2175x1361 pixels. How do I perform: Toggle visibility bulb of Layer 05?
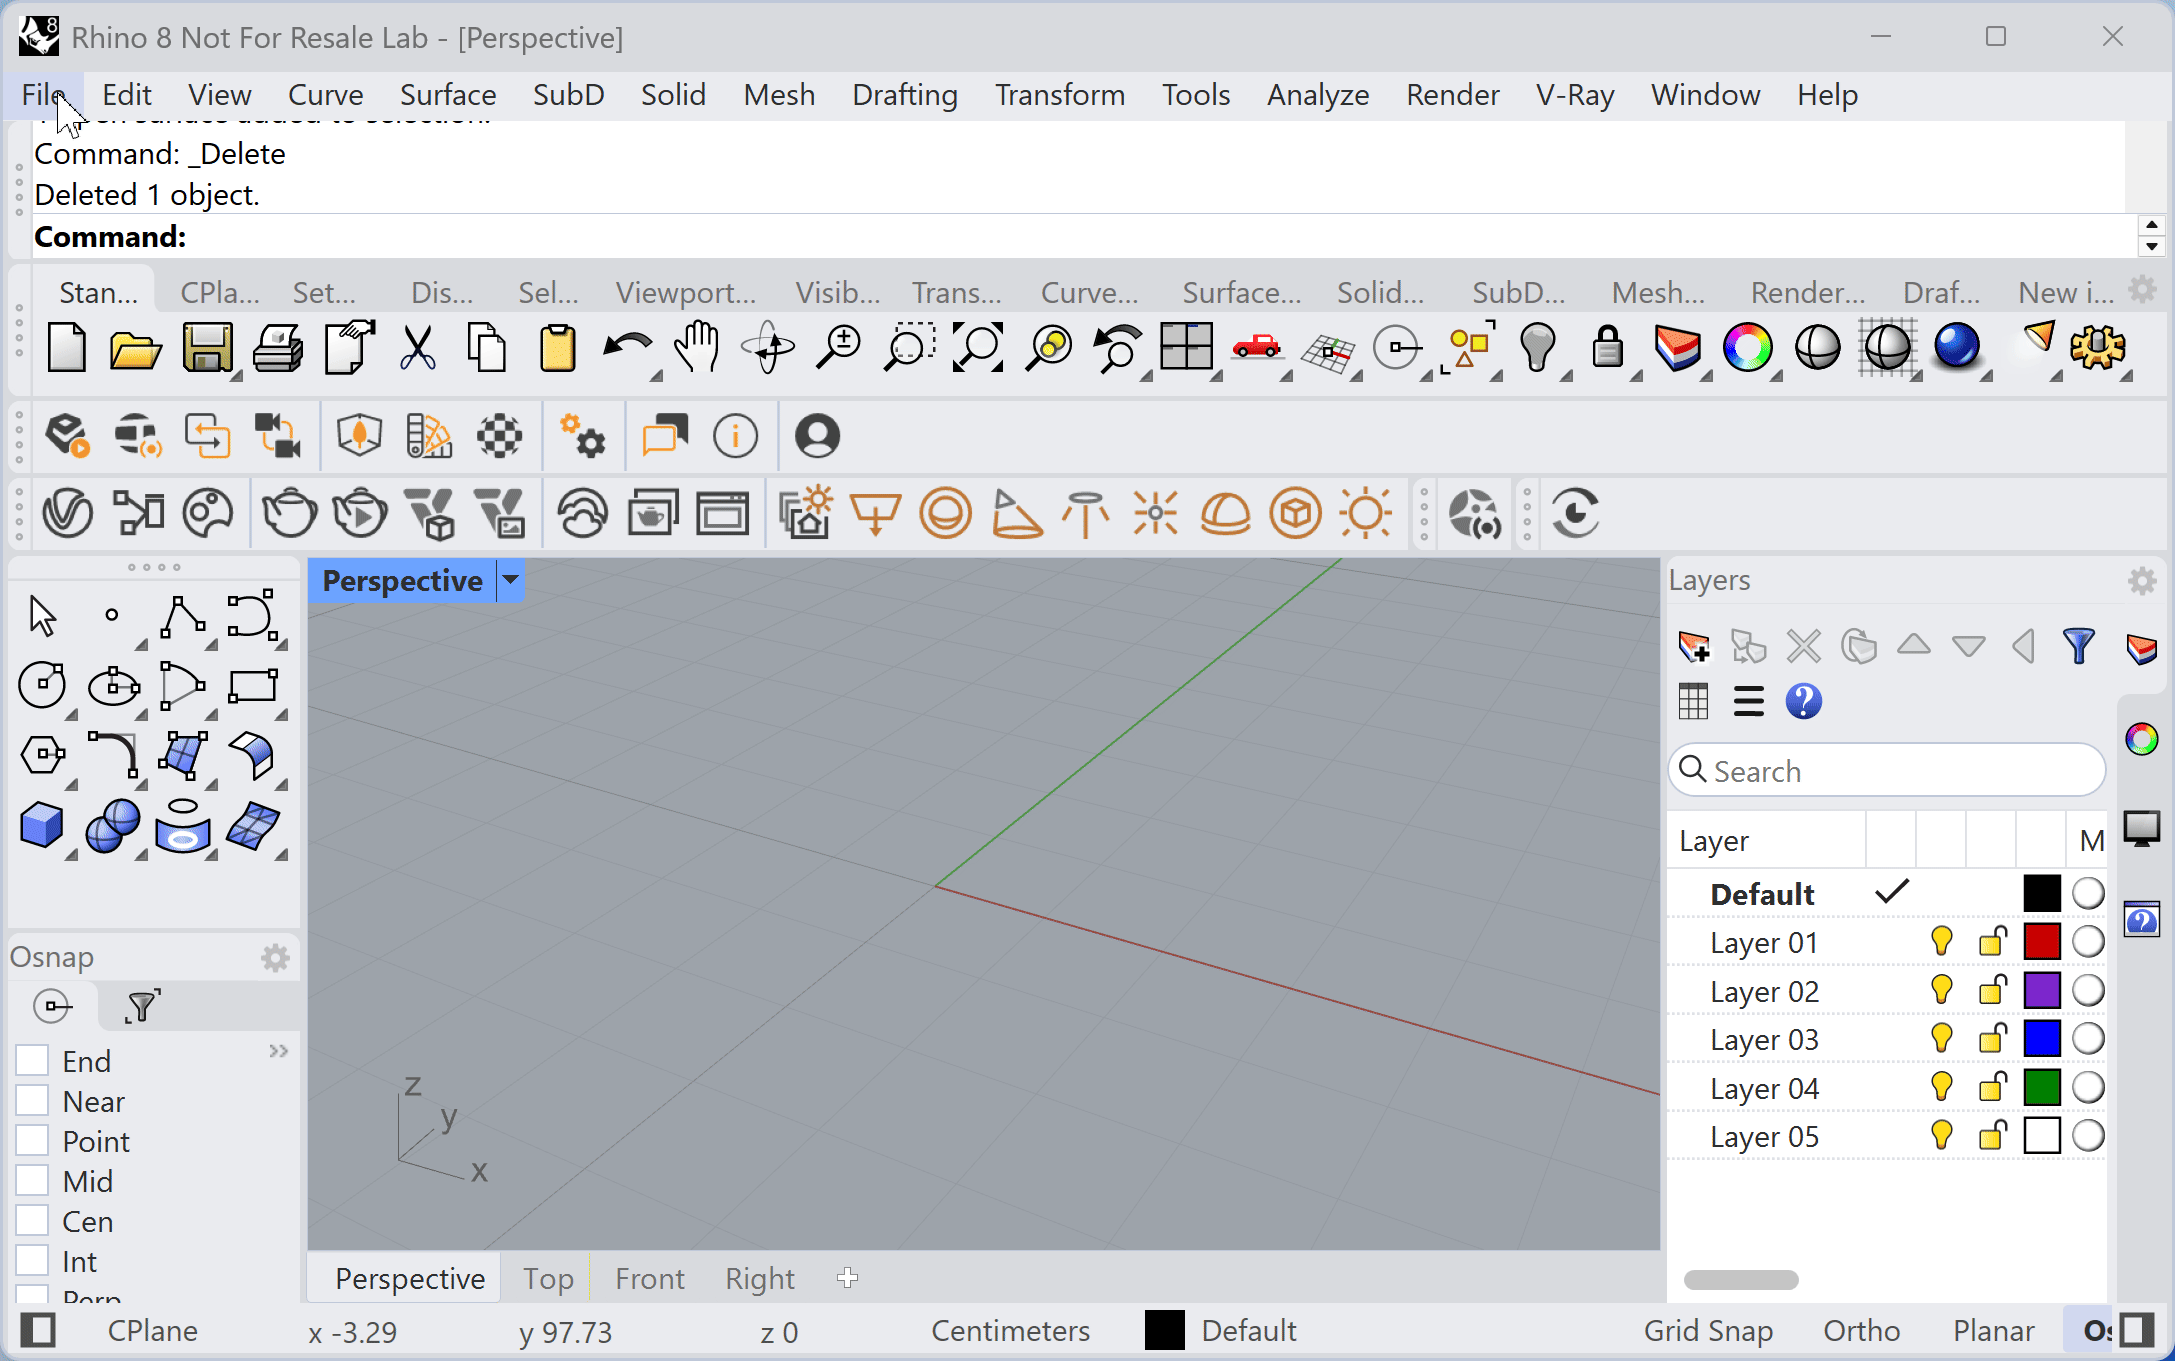click(x=1941, y=1136)
